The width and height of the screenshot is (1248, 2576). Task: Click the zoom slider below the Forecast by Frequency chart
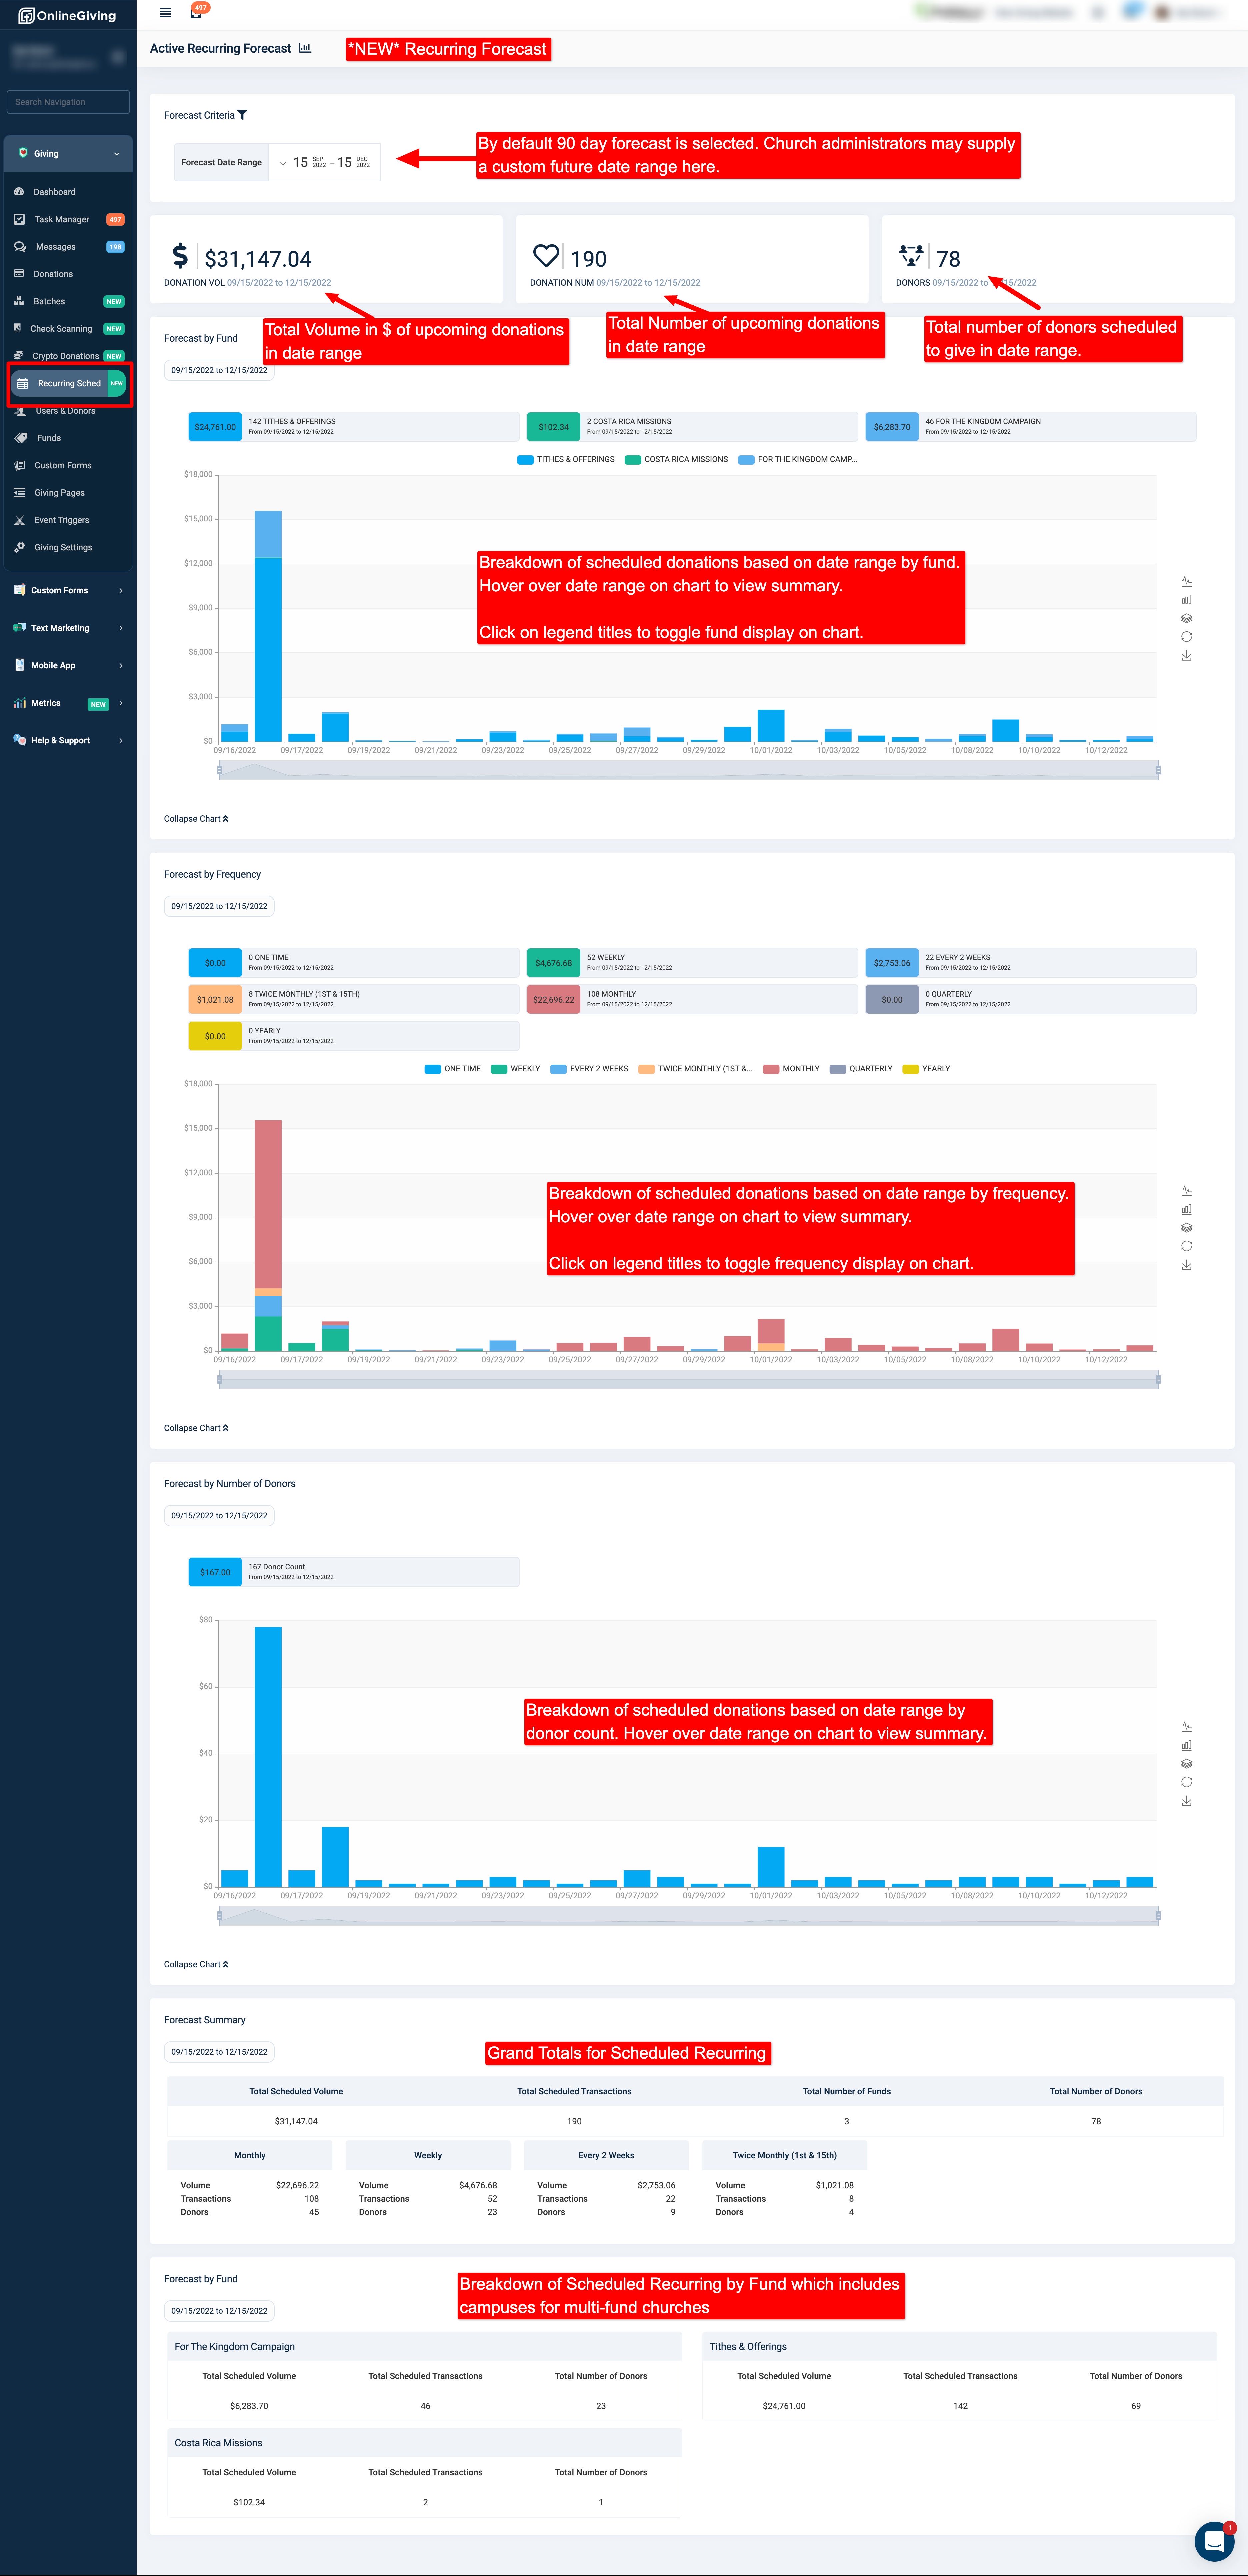point(689,1380)
